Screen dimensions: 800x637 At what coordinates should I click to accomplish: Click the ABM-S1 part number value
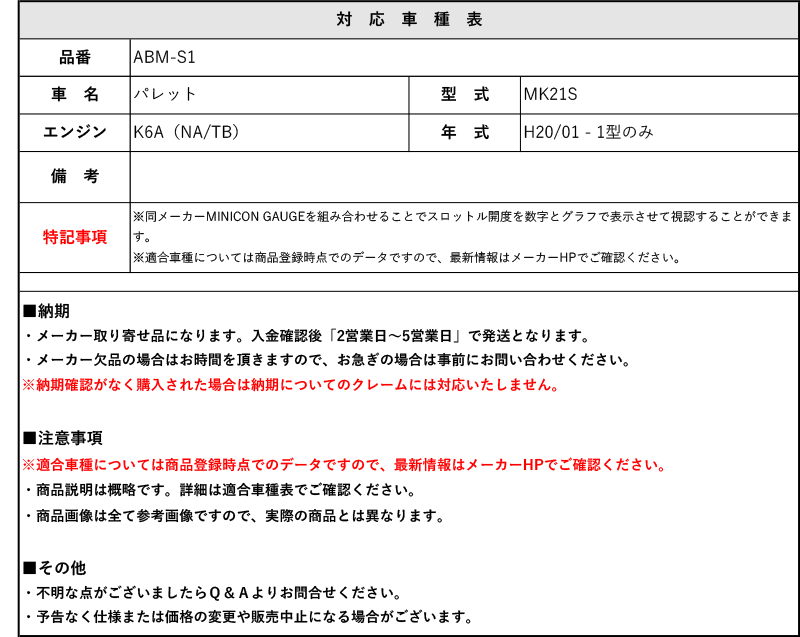164,58
